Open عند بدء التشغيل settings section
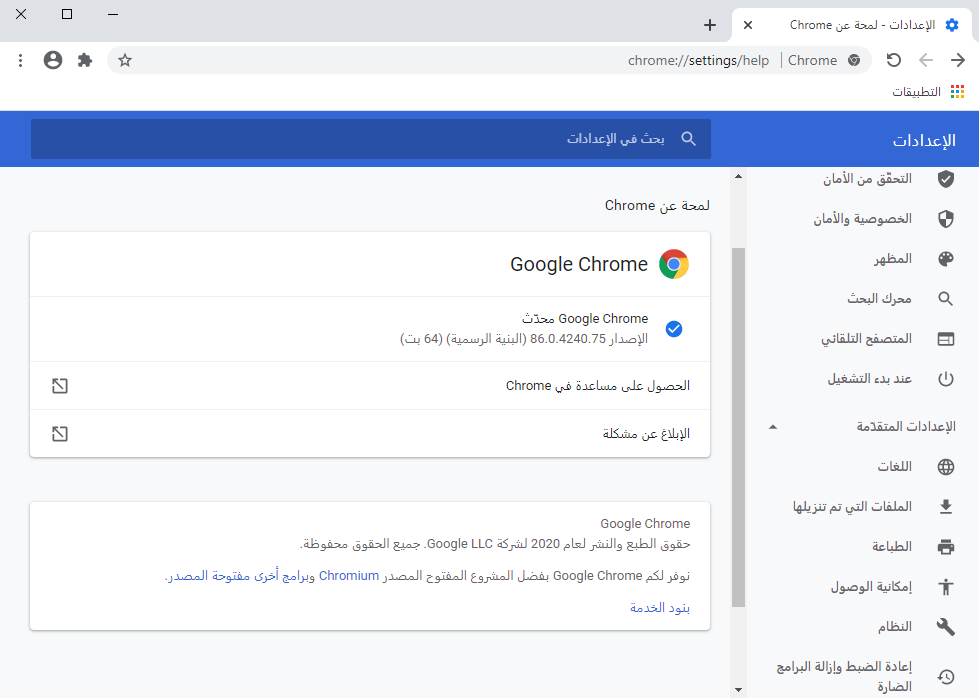Viewport: 979px width, 698px height. pos(870,379)
